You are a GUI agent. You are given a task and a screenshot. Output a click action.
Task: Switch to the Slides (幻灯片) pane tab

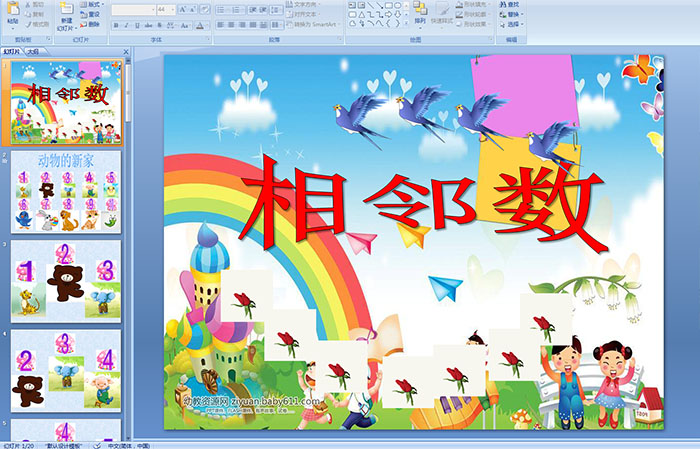[12, 51]
